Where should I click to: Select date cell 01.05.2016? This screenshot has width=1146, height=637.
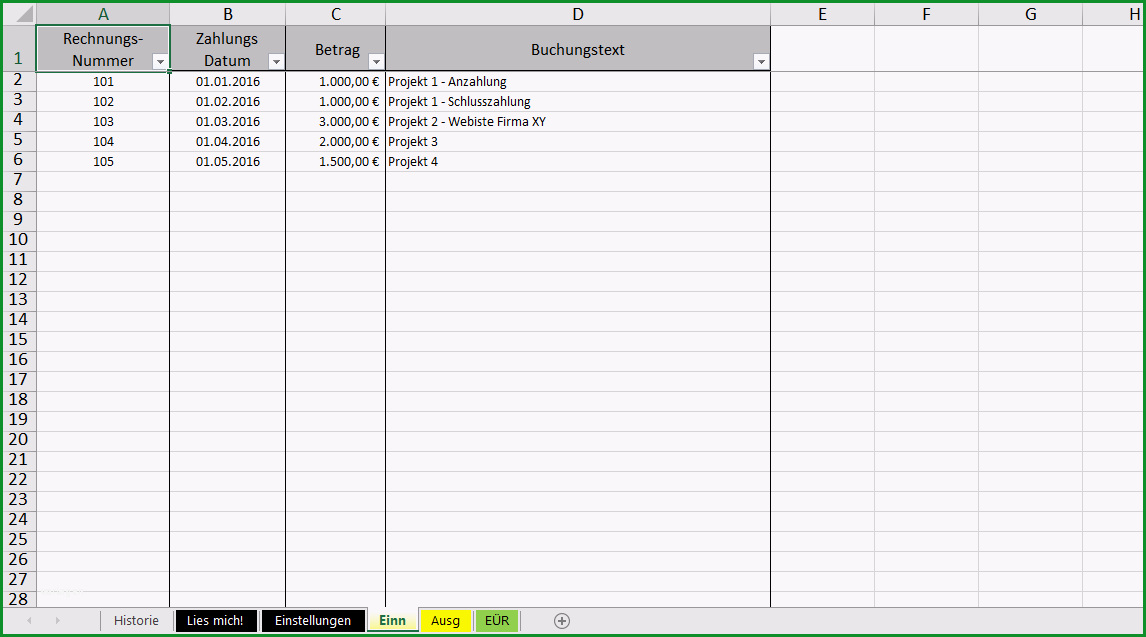coord(227,161)
